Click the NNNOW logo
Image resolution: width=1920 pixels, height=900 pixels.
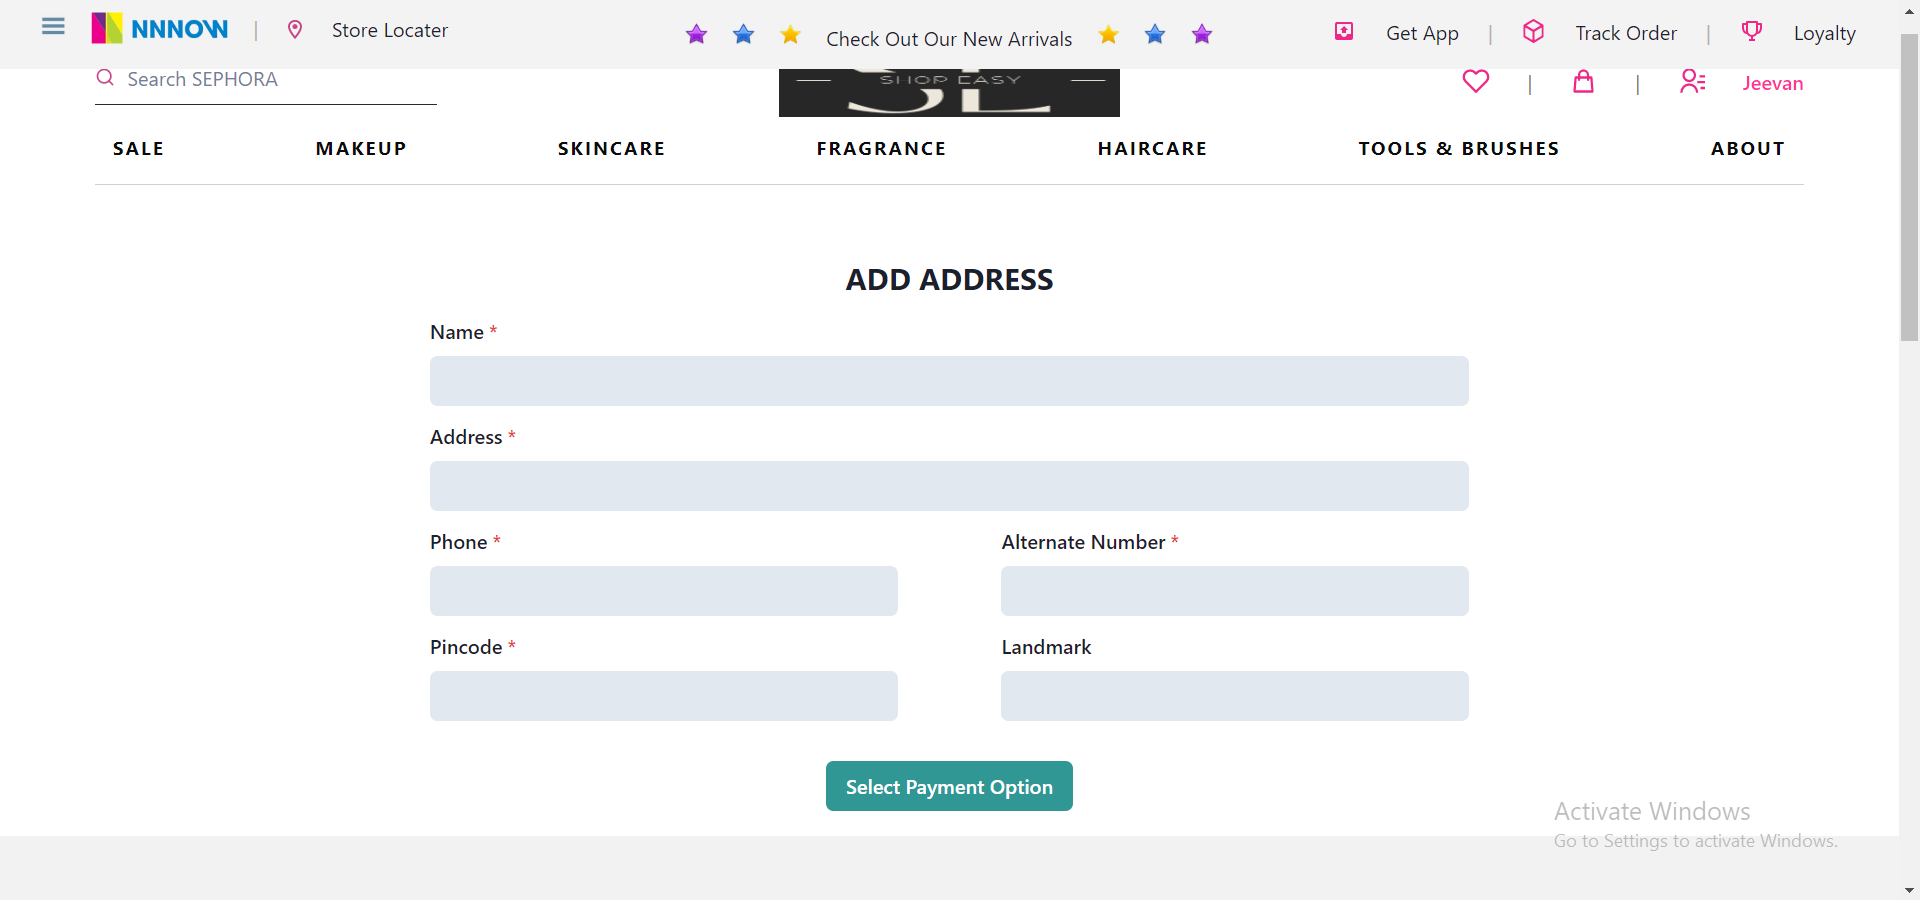click(159, 28)
